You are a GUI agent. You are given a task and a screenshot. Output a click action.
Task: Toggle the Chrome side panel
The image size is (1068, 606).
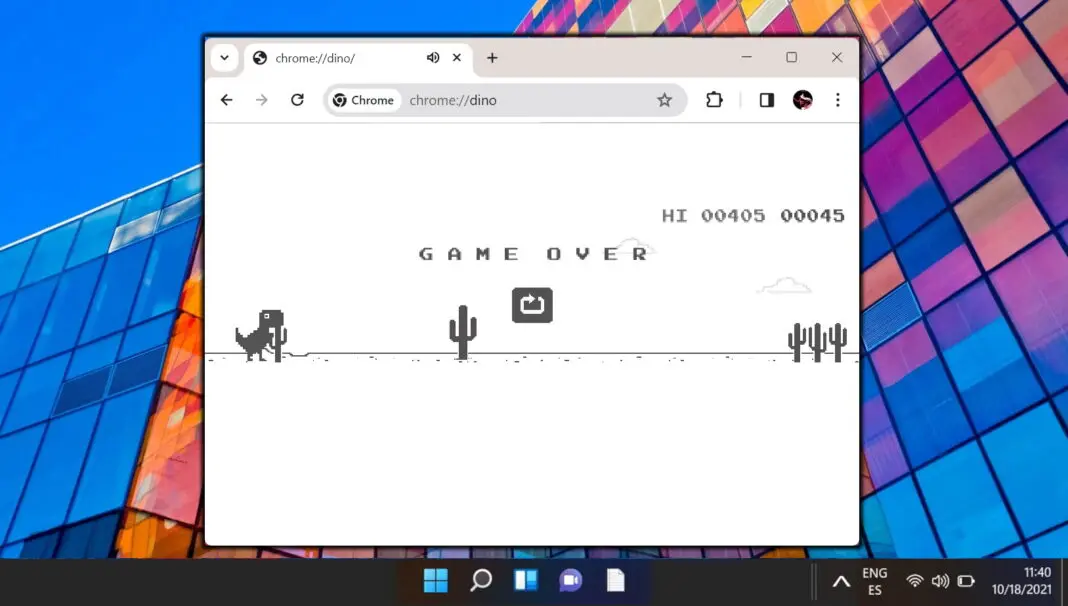tap(766, 100)
